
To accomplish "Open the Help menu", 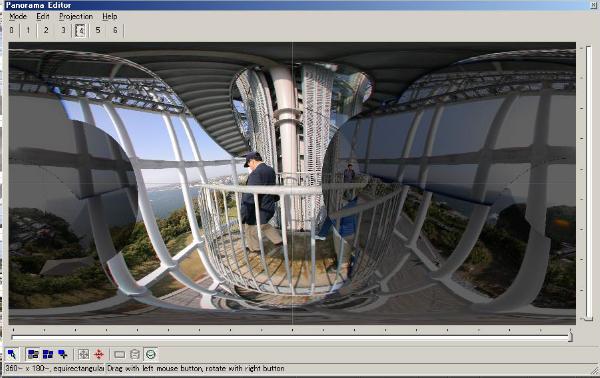I will pyautogui.click(x=109, y=16).
